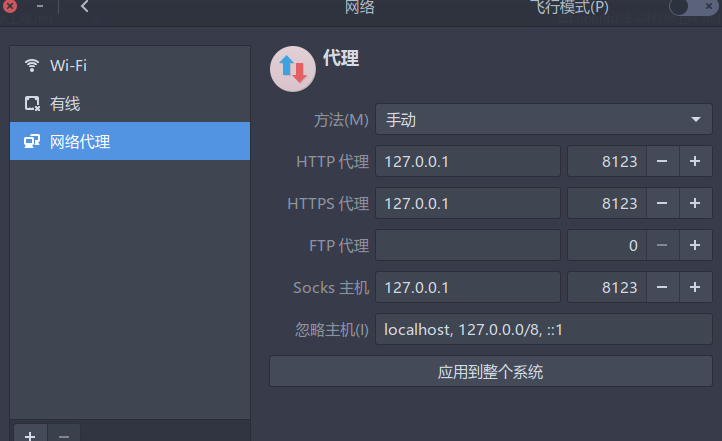Increase the HTTP proxy port
Viewport: 722px width, 441px height.
(695, 161)
